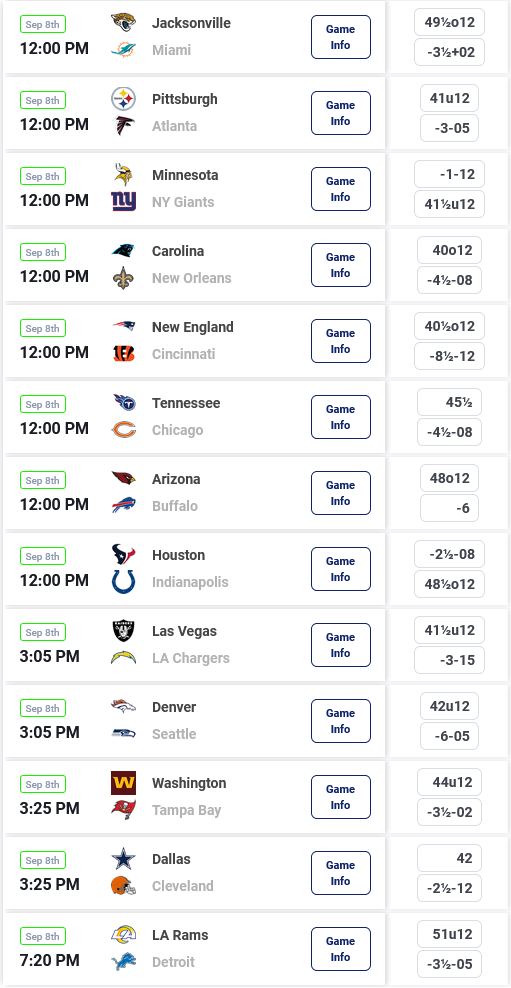Open Game Info for LA Rams vs Detroit

[341, 949]
